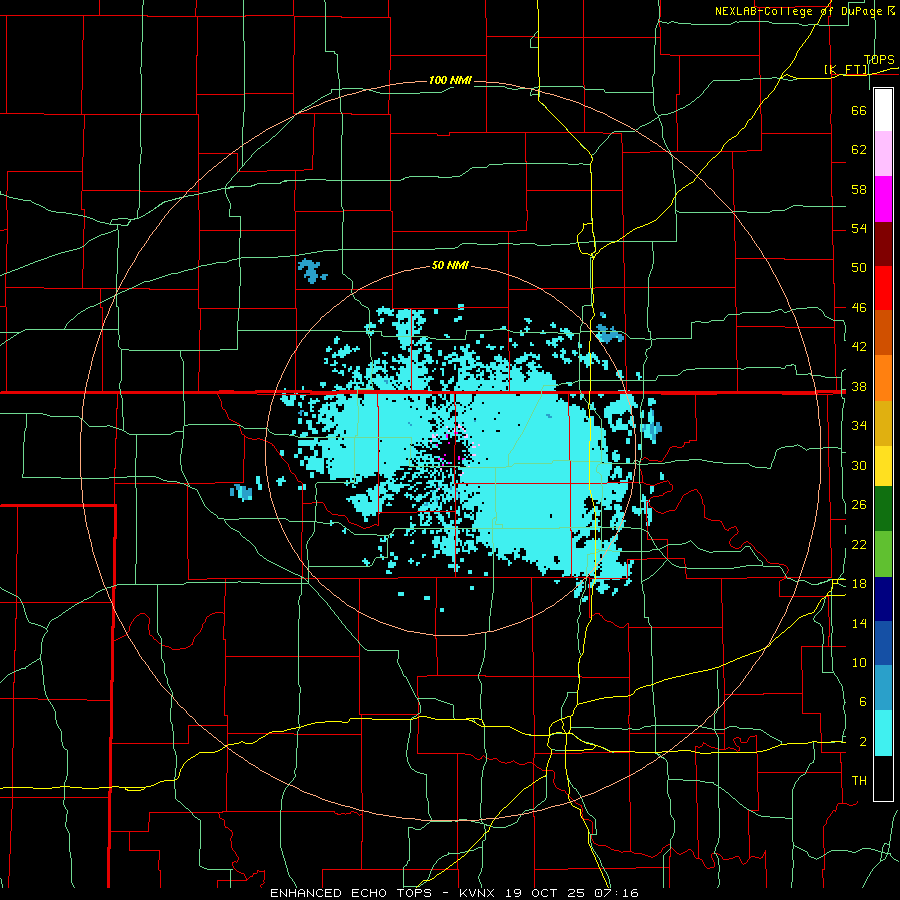The width and height of the screenshot is (900, 900).
Task: Click the '[K FT]' units label
Action: point(846,69)
